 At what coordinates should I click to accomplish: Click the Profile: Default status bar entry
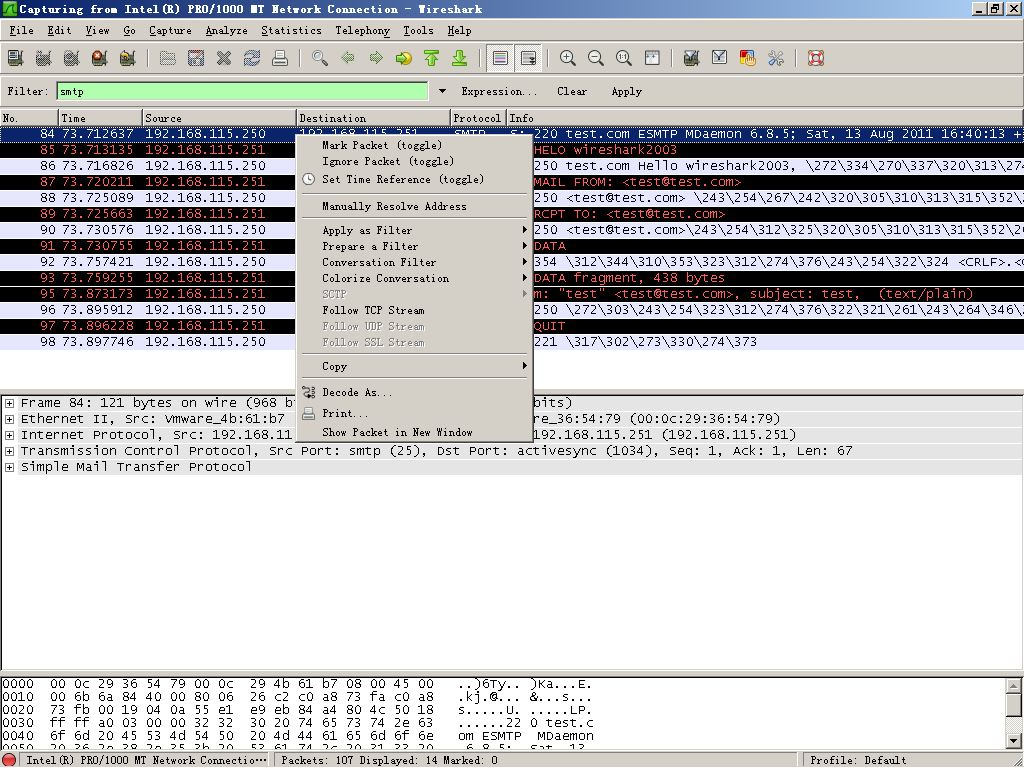(x=858, y=760)
